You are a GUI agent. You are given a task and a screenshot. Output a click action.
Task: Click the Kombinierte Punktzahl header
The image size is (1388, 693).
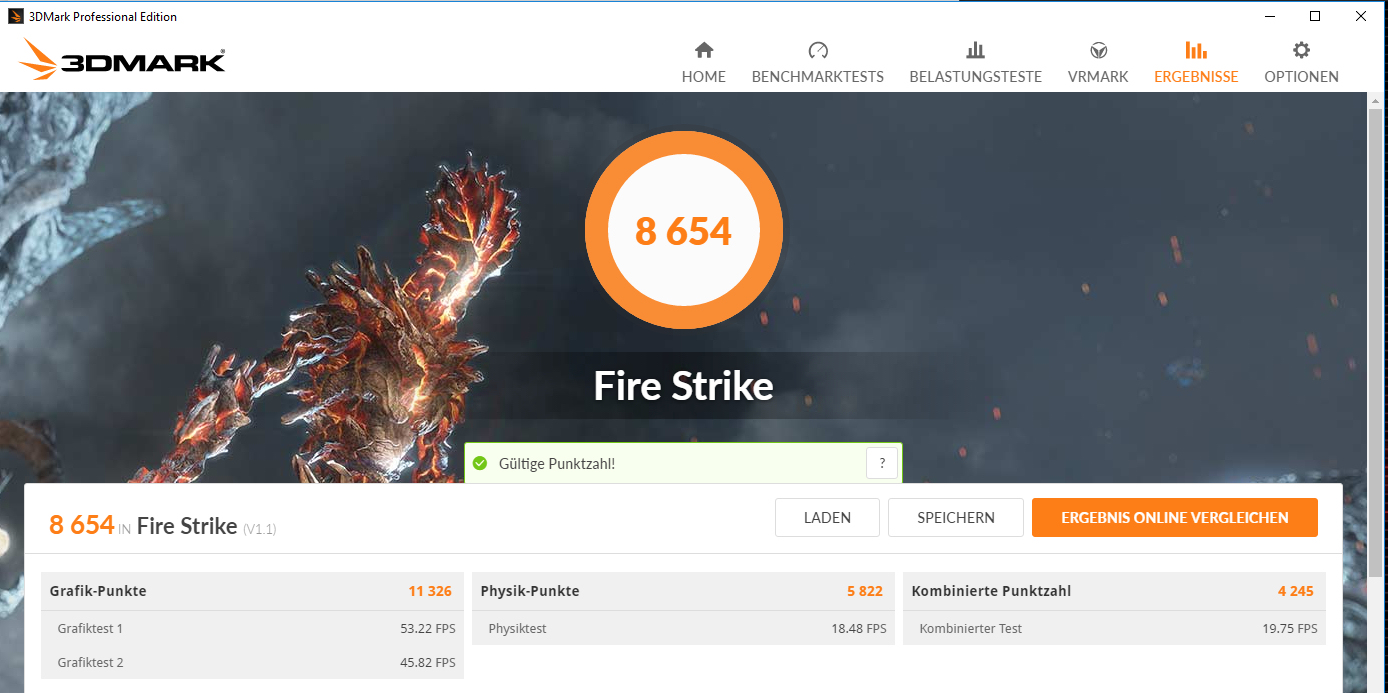click(x=1114, y=591)
